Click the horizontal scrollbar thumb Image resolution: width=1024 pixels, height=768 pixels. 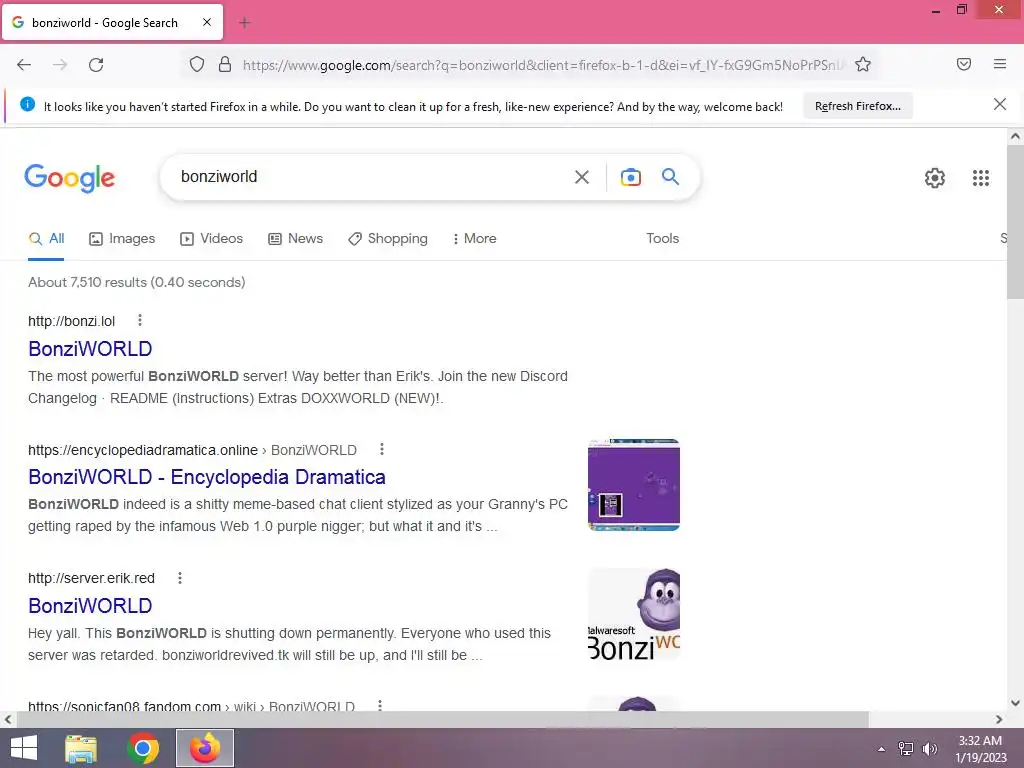tap(443, 720)
